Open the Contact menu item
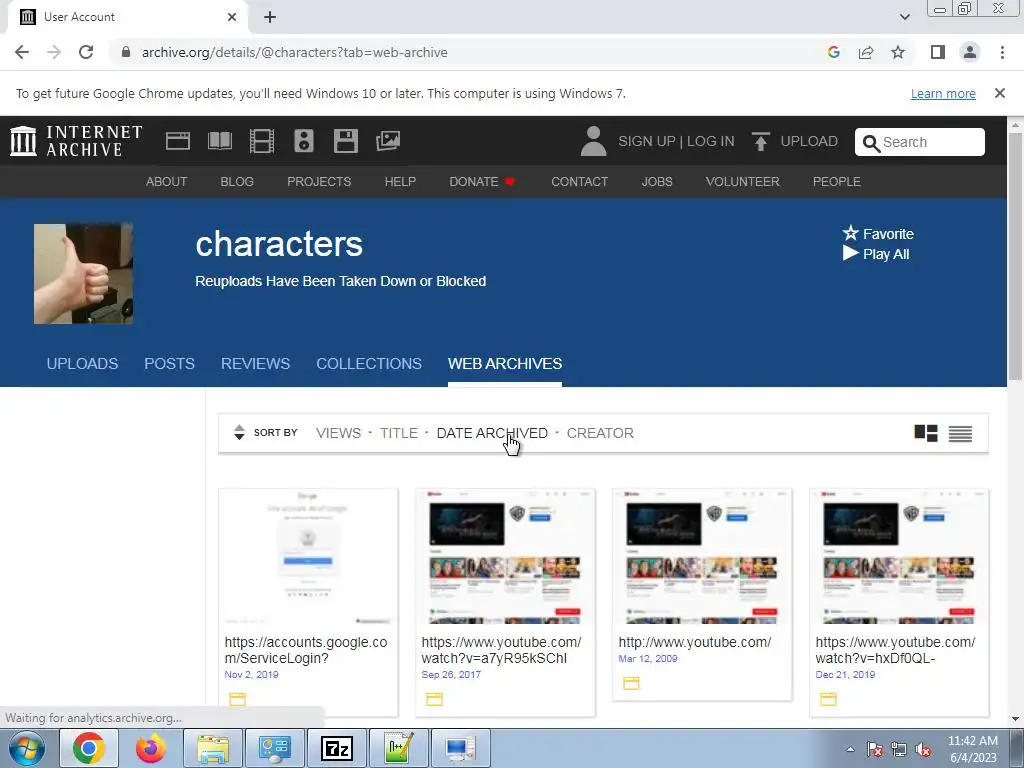The width and height of the screenshot is (1024, 768). pos(579,182)
